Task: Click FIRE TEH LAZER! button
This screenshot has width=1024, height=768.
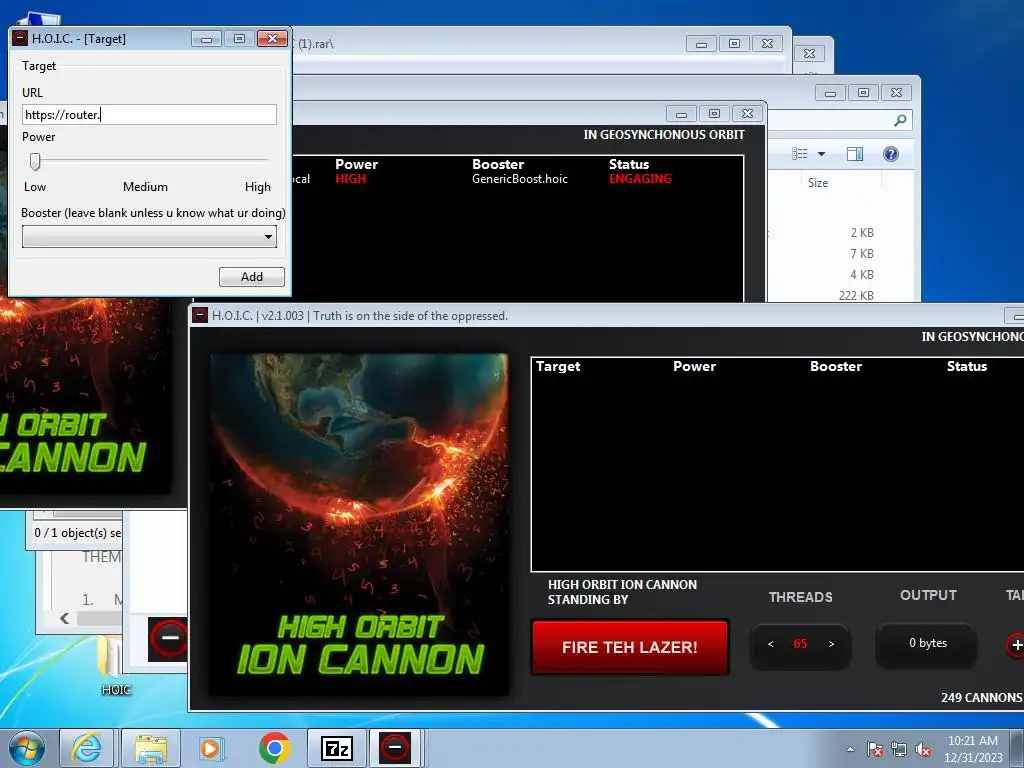Action: tap(630, 647)
